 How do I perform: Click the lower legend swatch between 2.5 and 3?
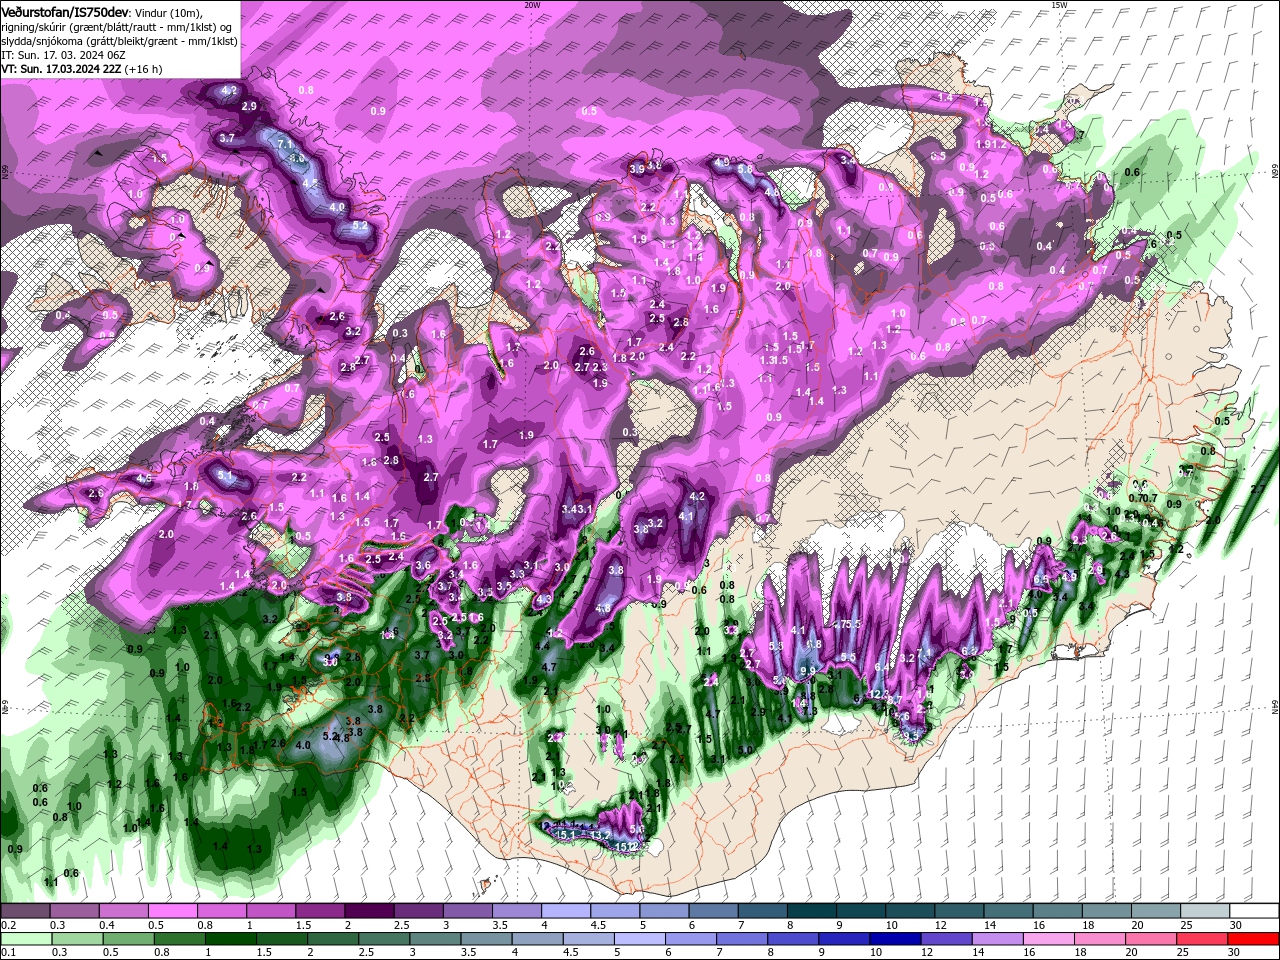(x=384, y=939)
